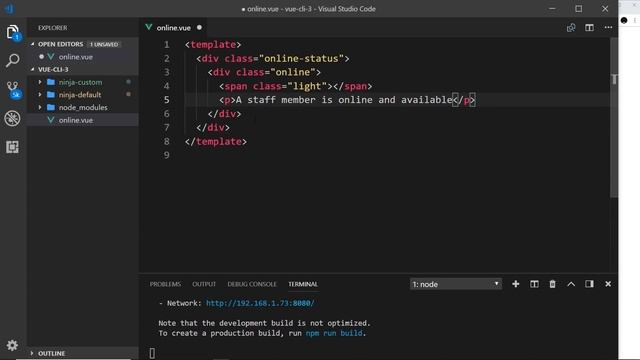Click the ninja-default folder icon

pos(51,95)
